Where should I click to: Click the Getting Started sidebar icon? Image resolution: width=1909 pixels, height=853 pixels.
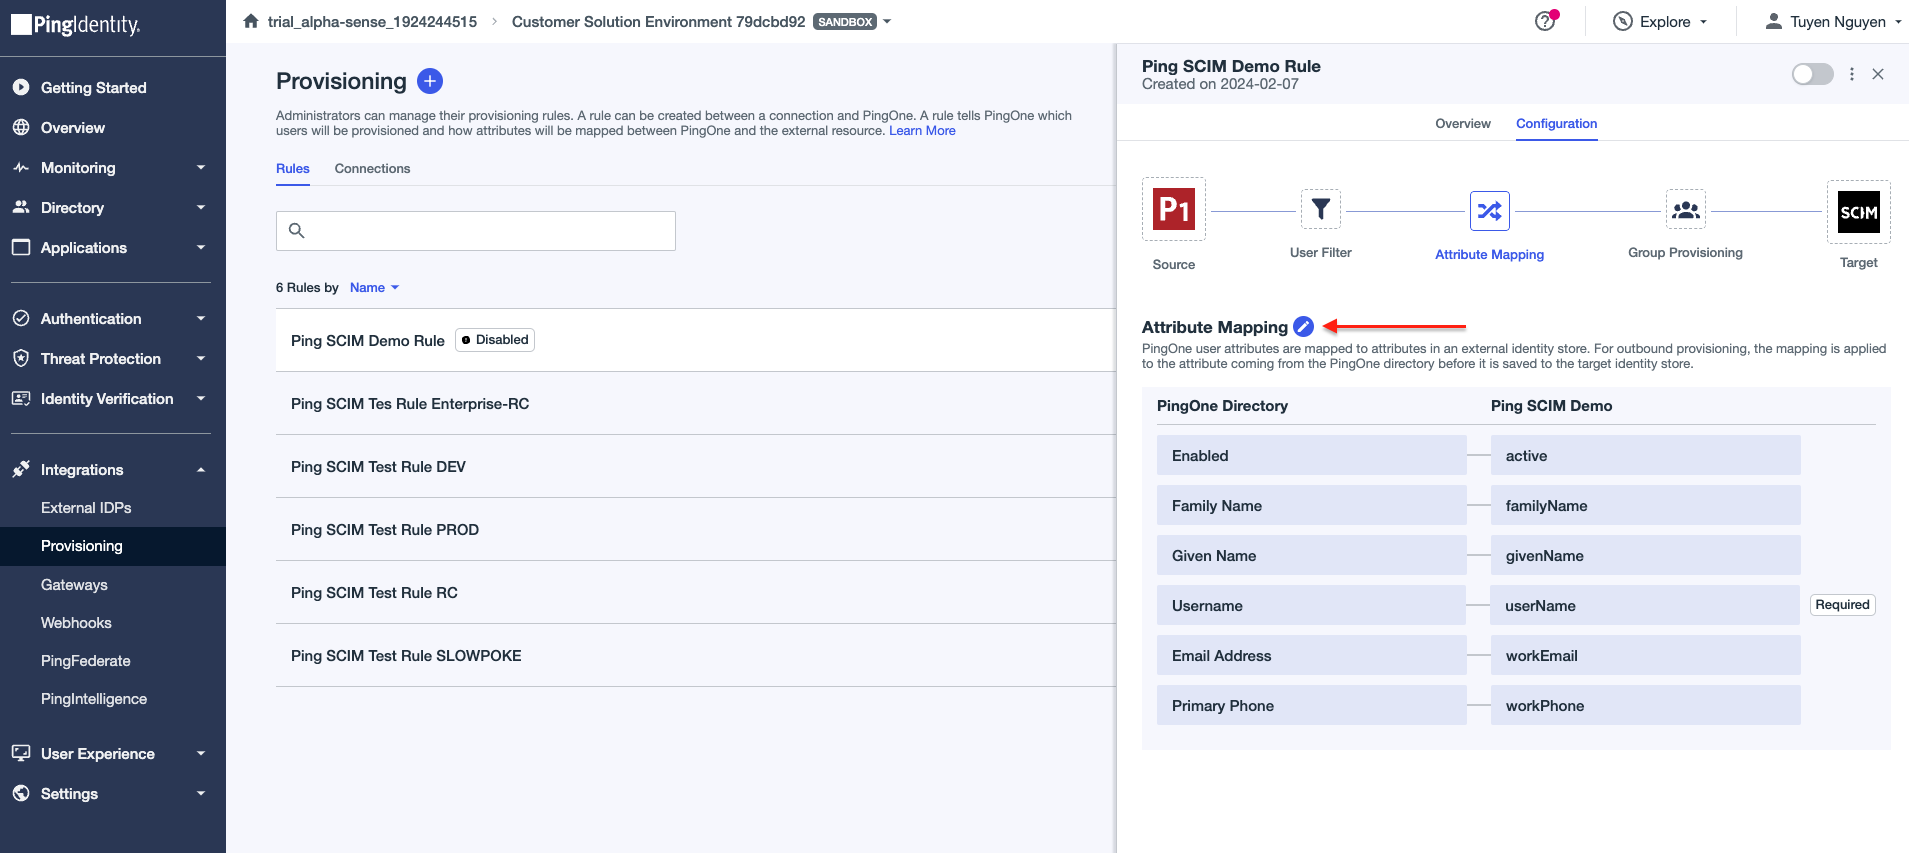click(21, 87)
